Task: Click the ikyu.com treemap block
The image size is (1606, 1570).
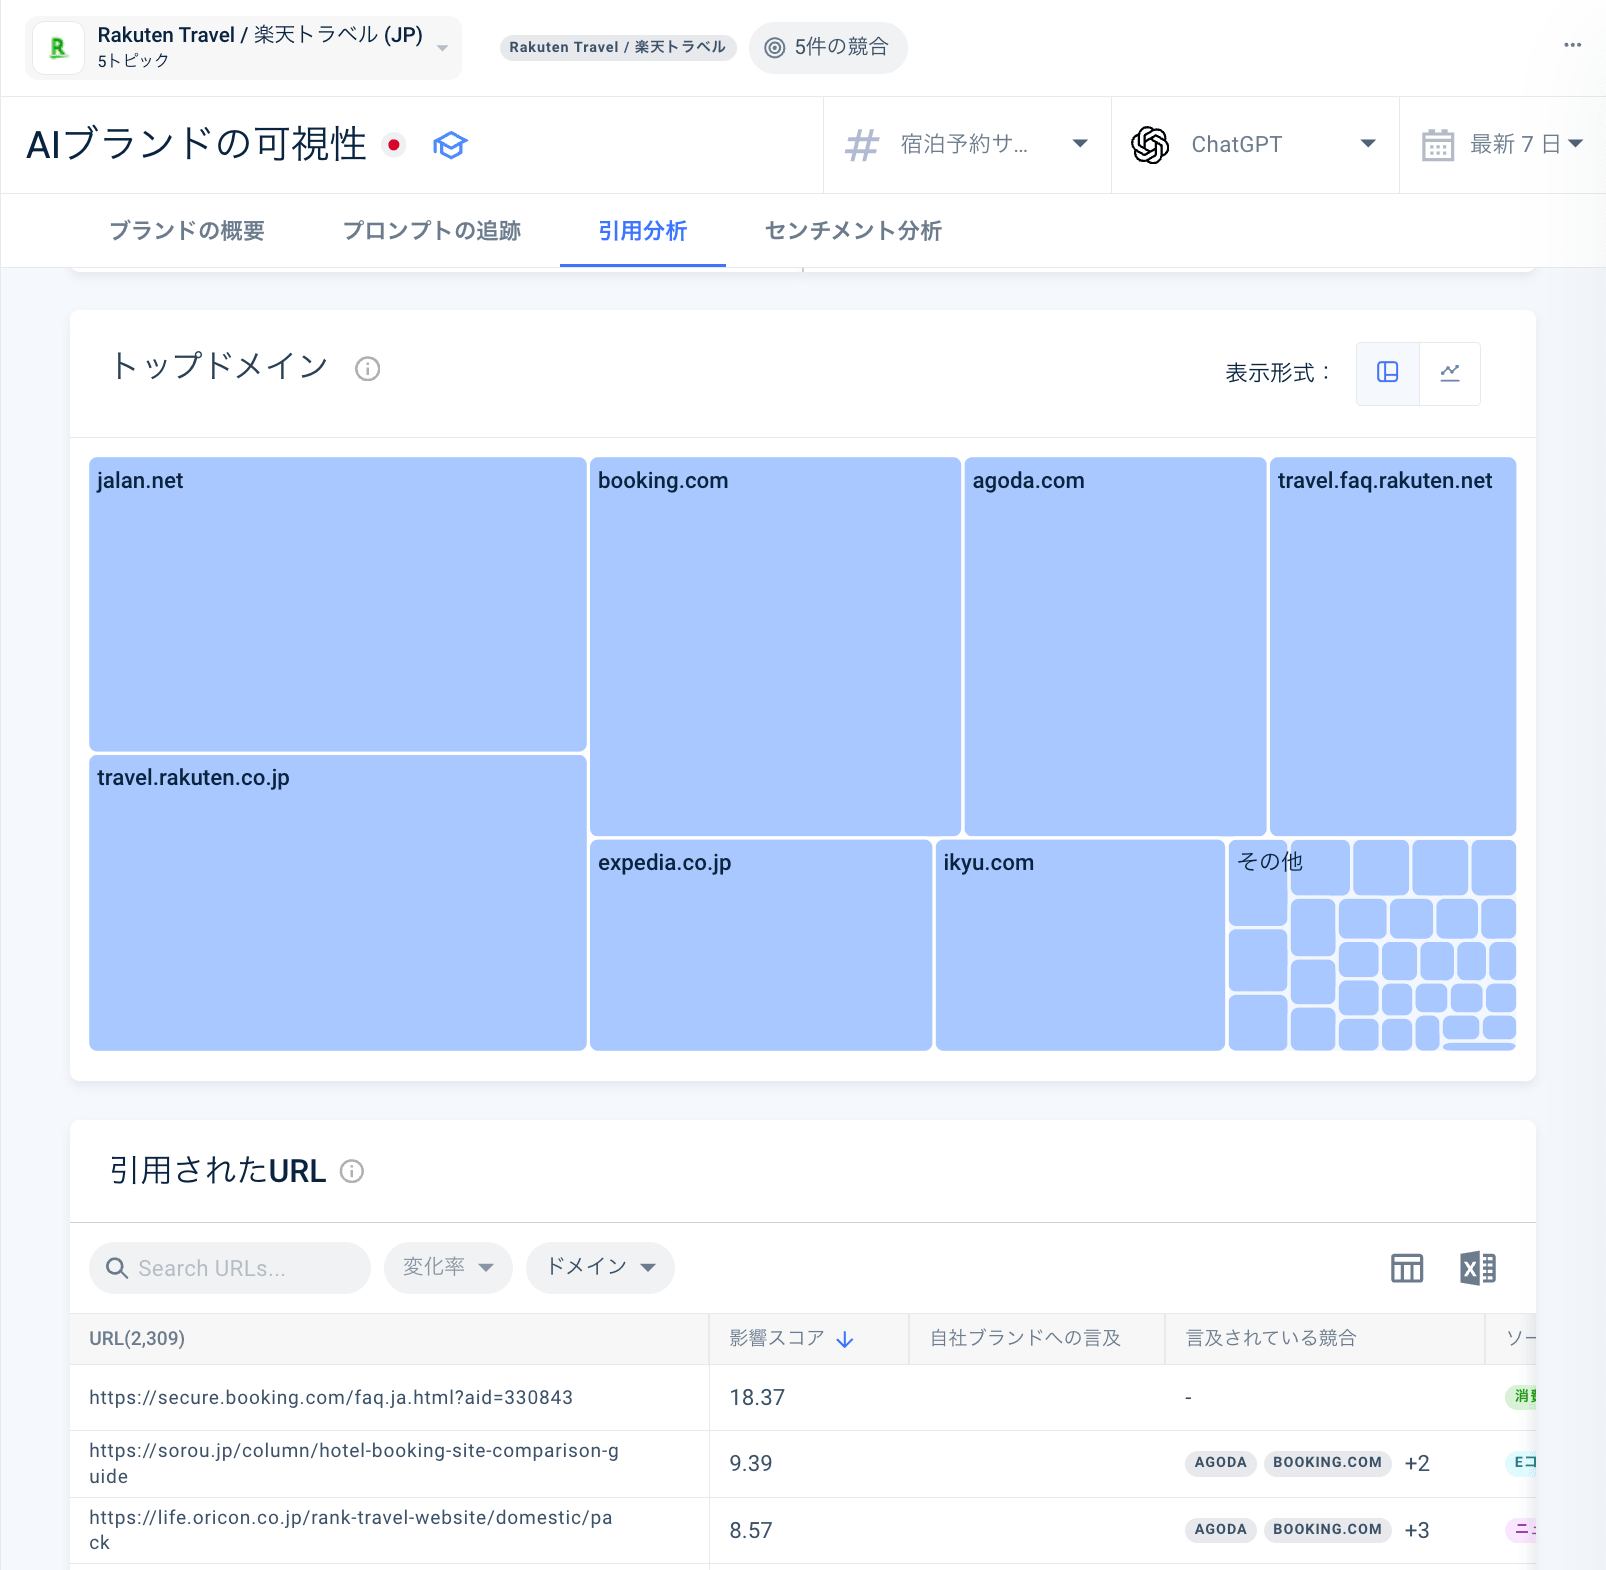Action: [x=1080, y=945]
